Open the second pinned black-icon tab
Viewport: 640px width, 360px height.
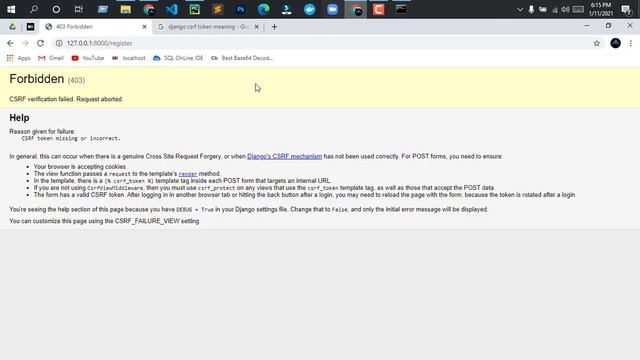[31, 27]
